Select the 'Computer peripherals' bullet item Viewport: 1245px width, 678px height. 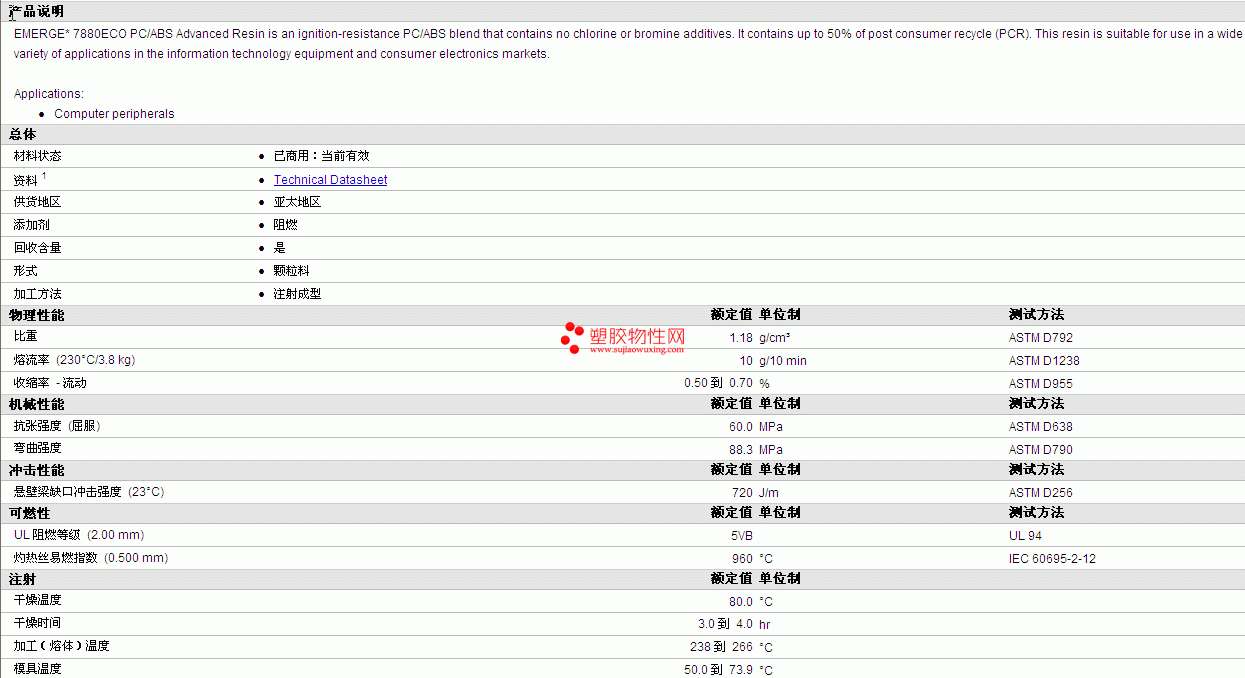click(x=114, y=114)
